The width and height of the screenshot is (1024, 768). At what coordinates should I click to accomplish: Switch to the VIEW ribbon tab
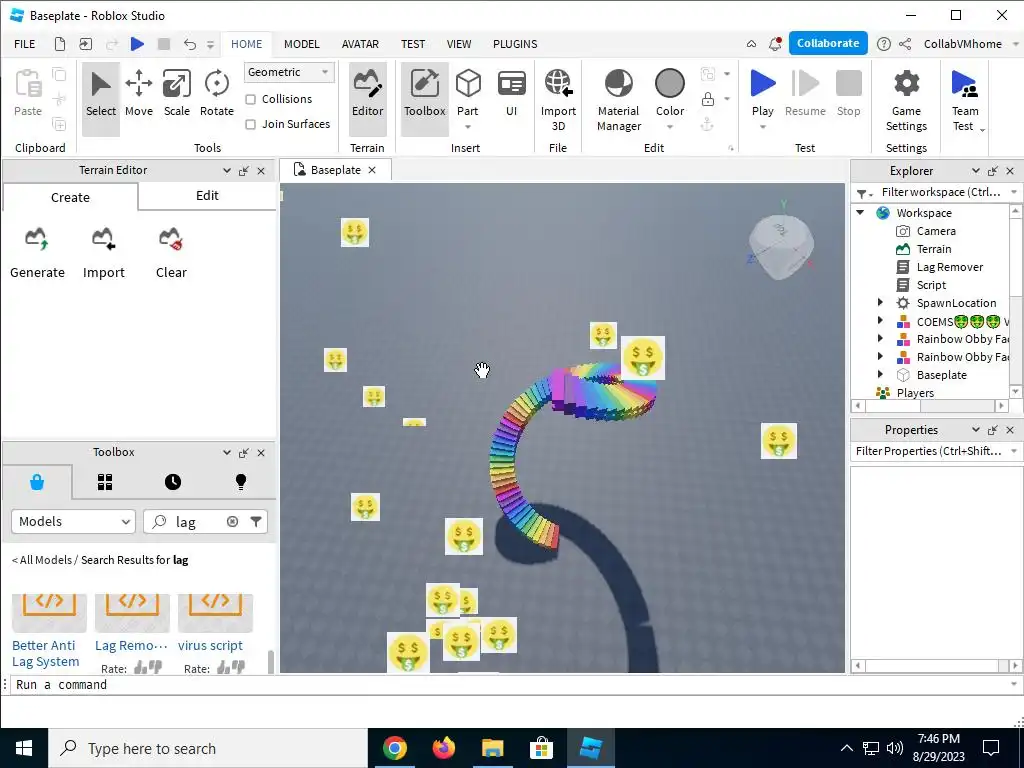click(x=458, y=44)
